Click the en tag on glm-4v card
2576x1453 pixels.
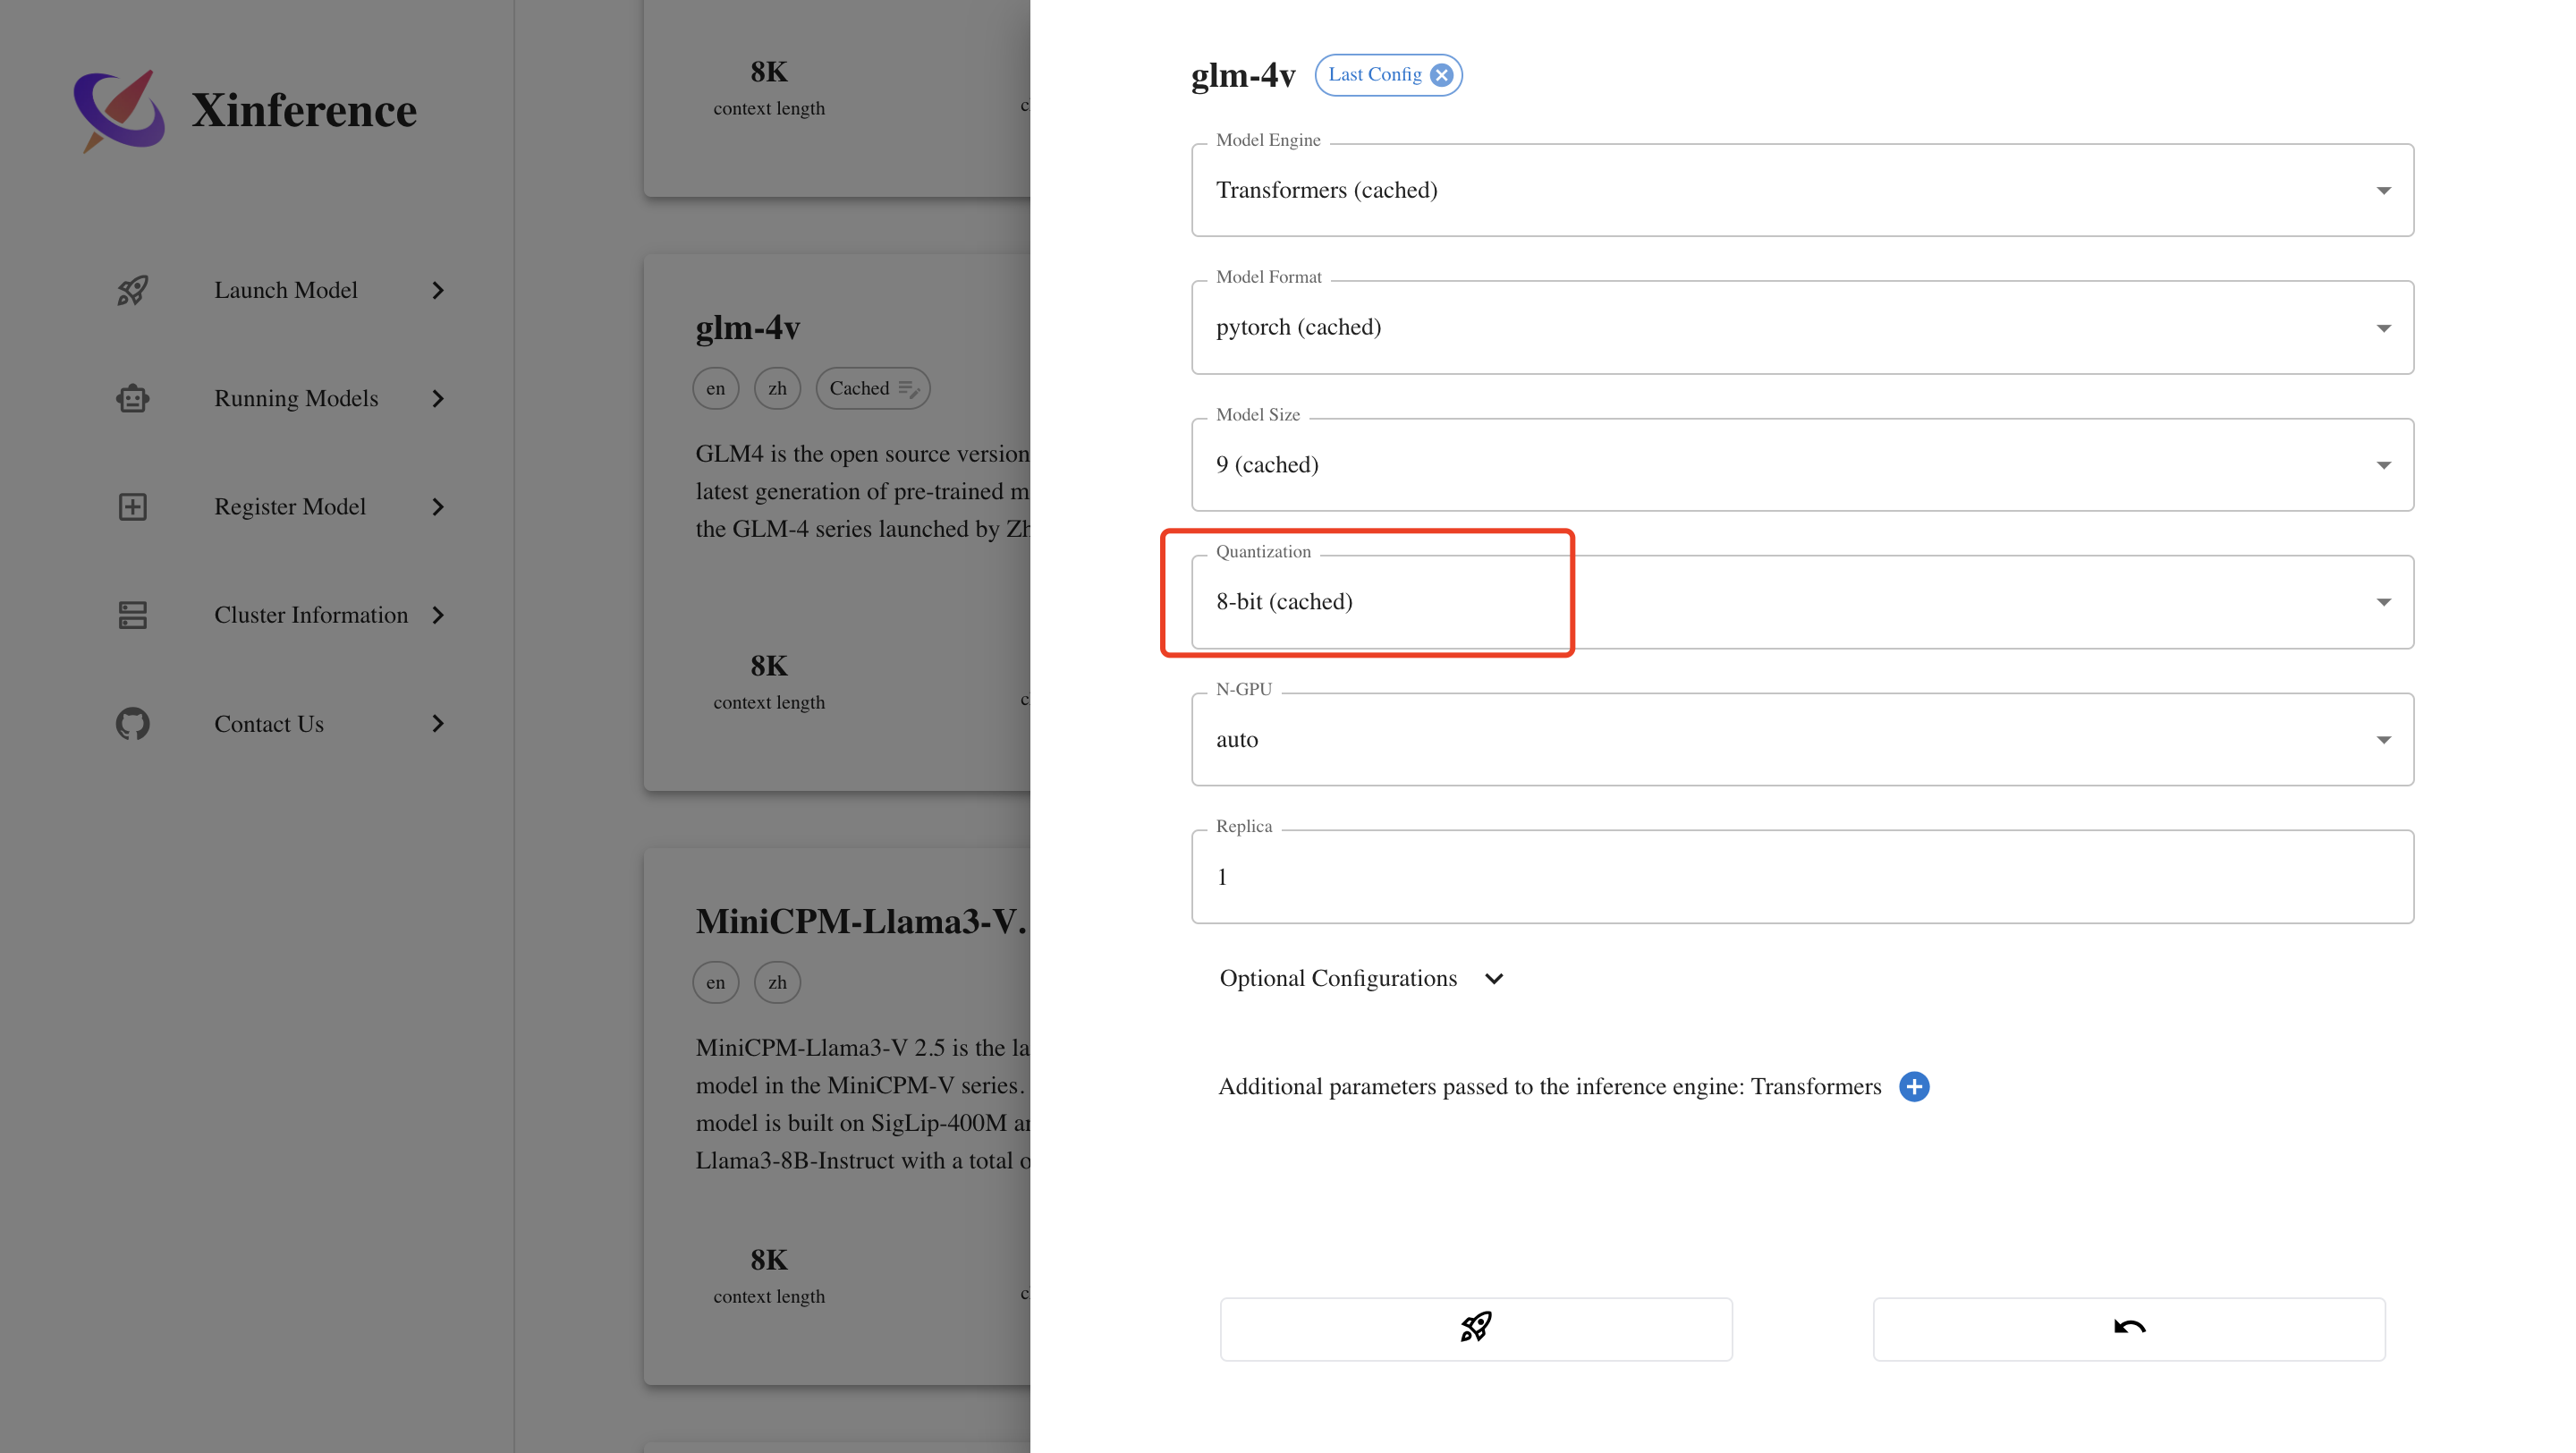716,388
